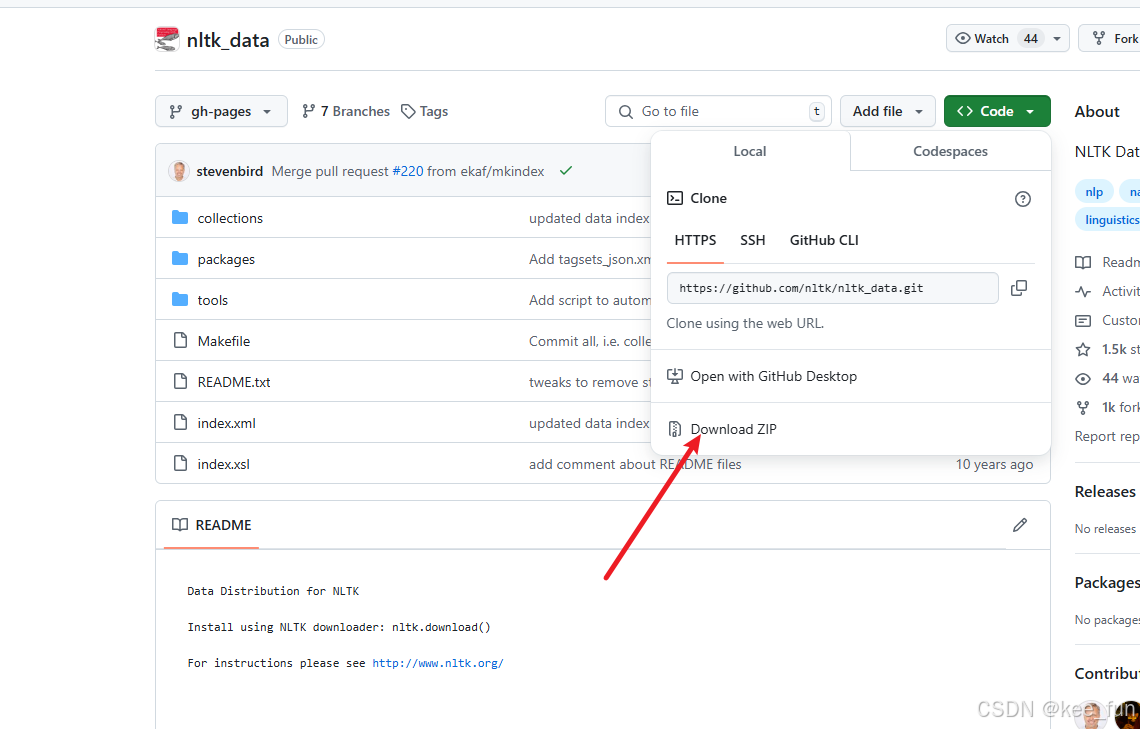Open the Watch options dropdown arrow

point(1057,39)
